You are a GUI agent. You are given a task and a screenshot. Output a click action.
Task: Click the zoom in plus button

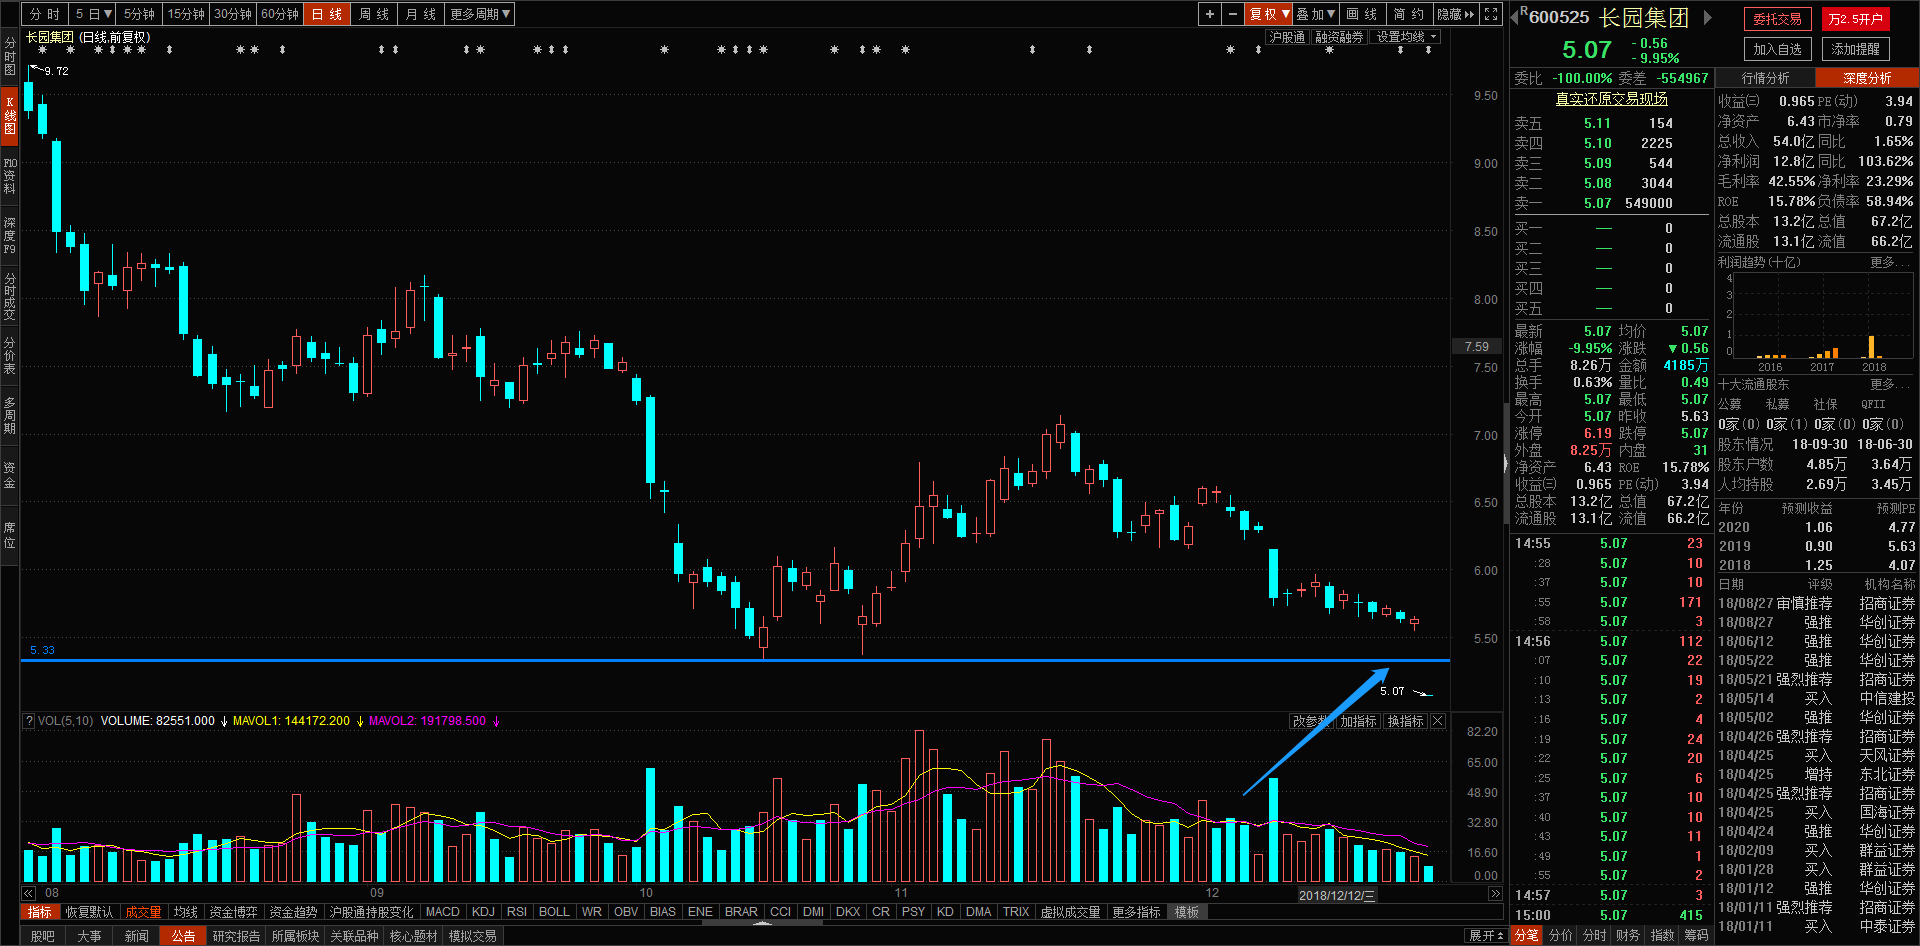coord(1210,14)
